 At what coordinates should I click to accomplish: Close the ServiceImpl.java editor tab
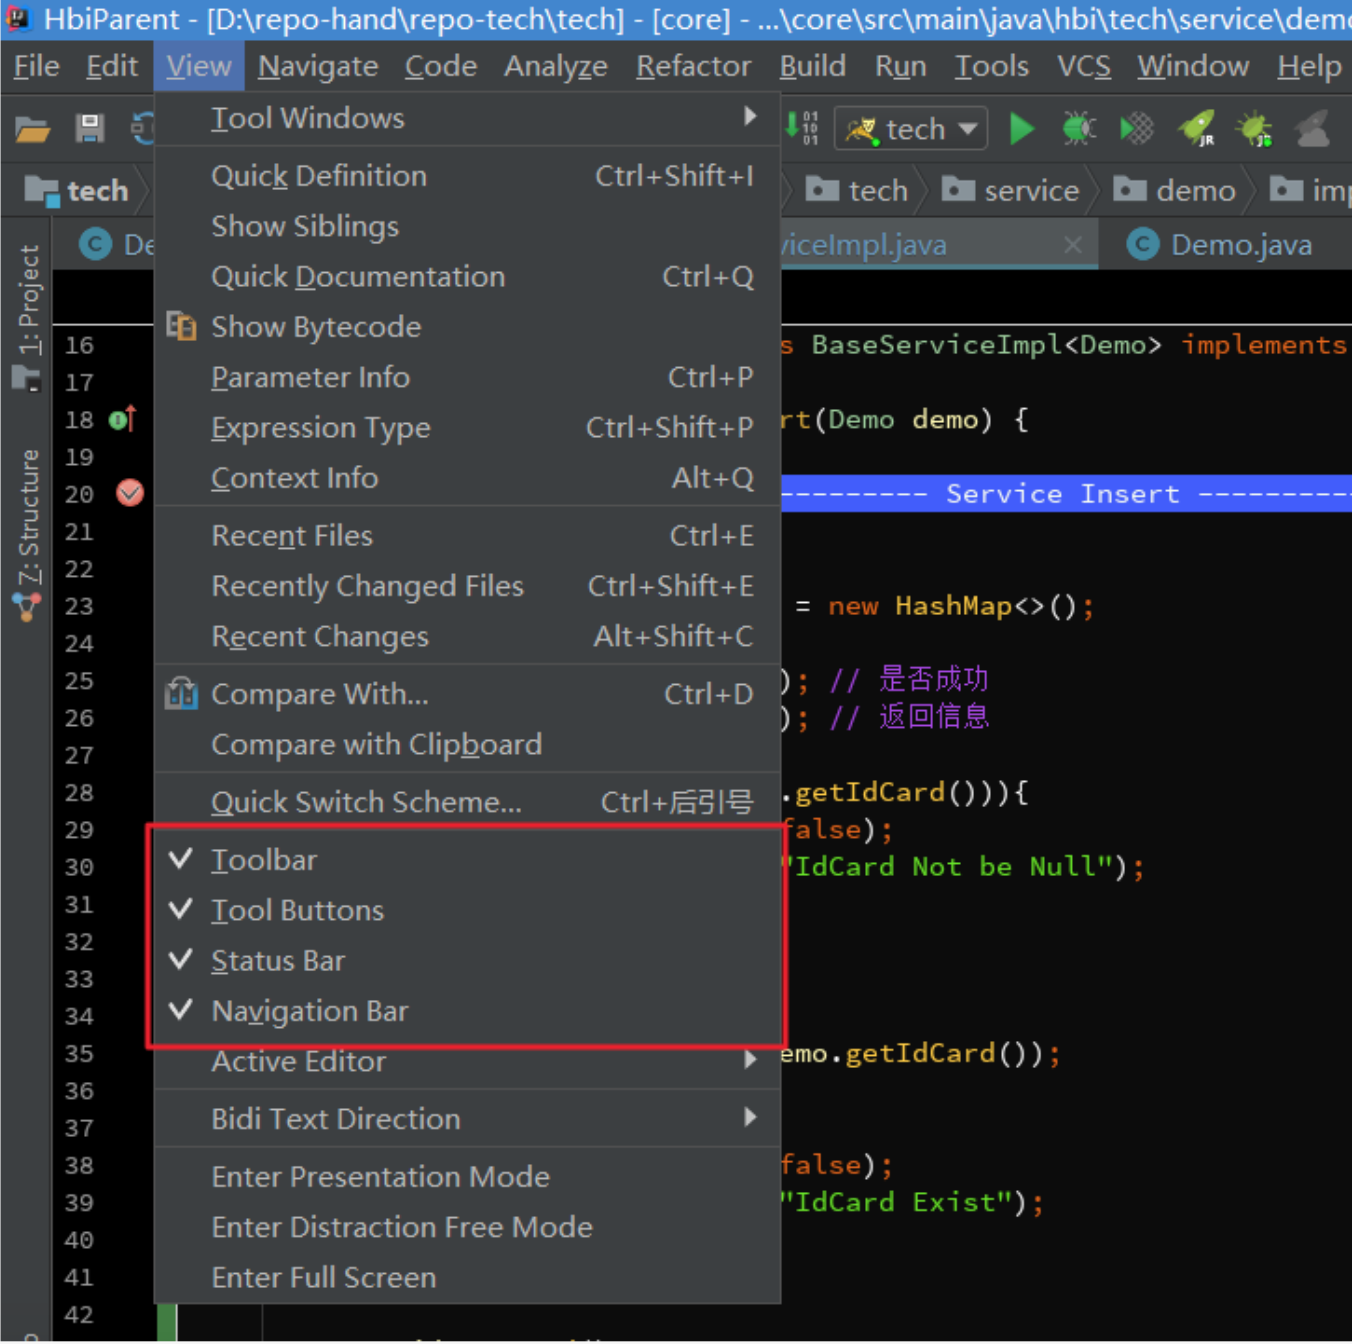point(1072,245)
